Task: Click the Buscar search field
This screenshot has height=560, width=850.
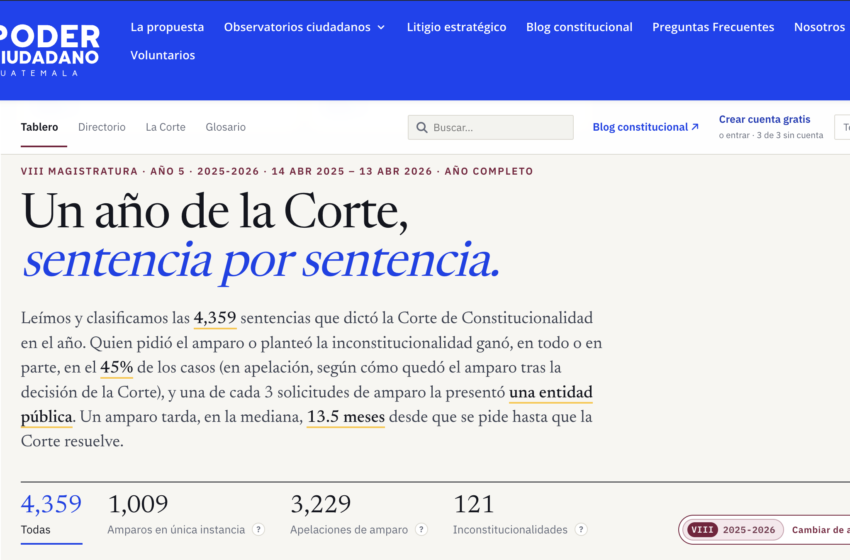Action: (491, 127)
